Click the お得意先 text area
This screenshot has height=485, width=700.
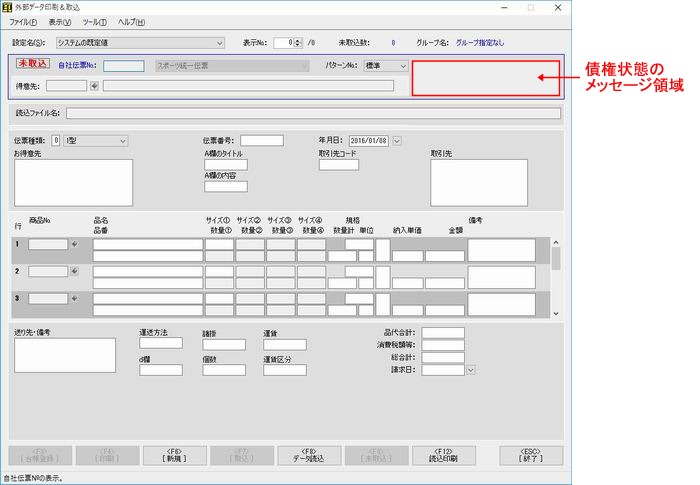tap(73, 183)
